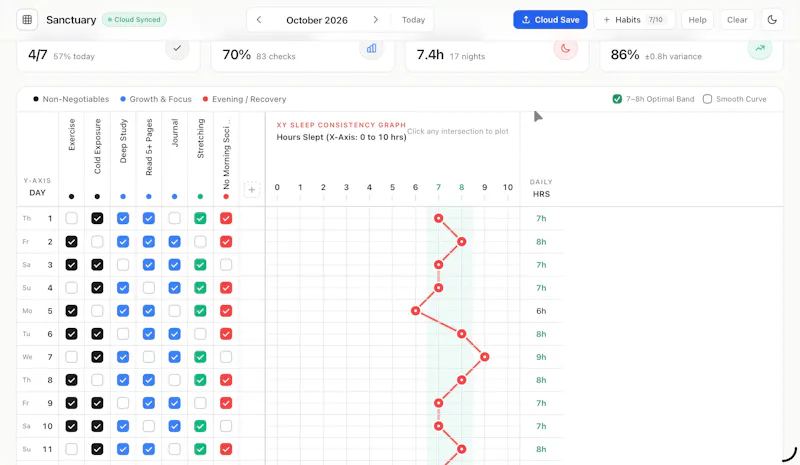Image resolution: width=800 pixels, height=465 pixels.
Task: Click the checkmark icon on the 4/7 card
Action: pos(177,48)
